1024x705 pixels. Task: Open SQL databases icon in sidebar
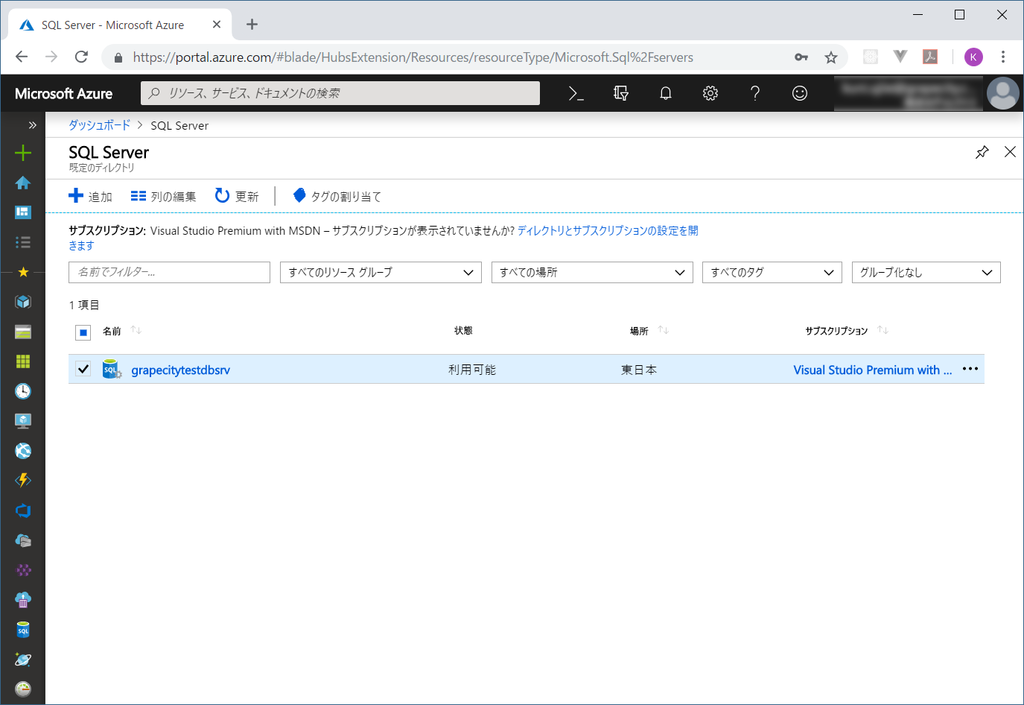23,630
